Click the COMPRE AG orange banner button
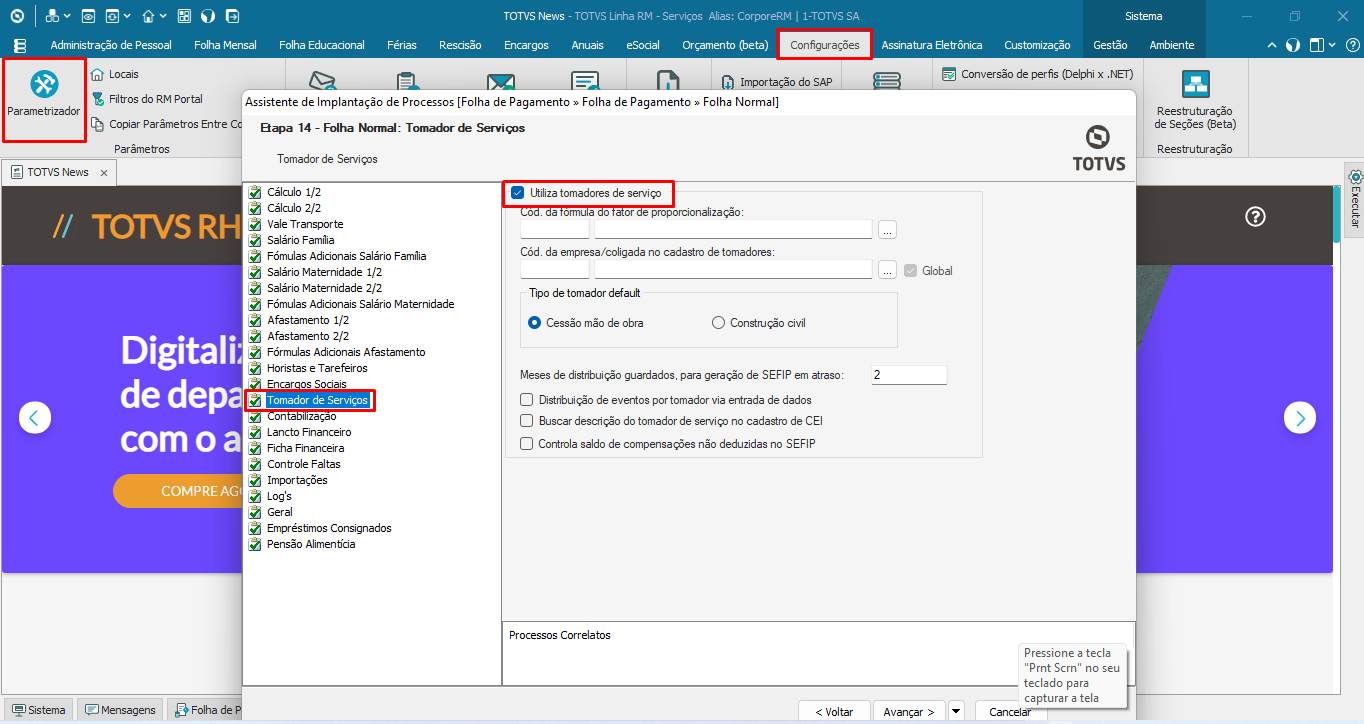The width and height of the screenshot is (1364, 724). click(x=180, y=491)
